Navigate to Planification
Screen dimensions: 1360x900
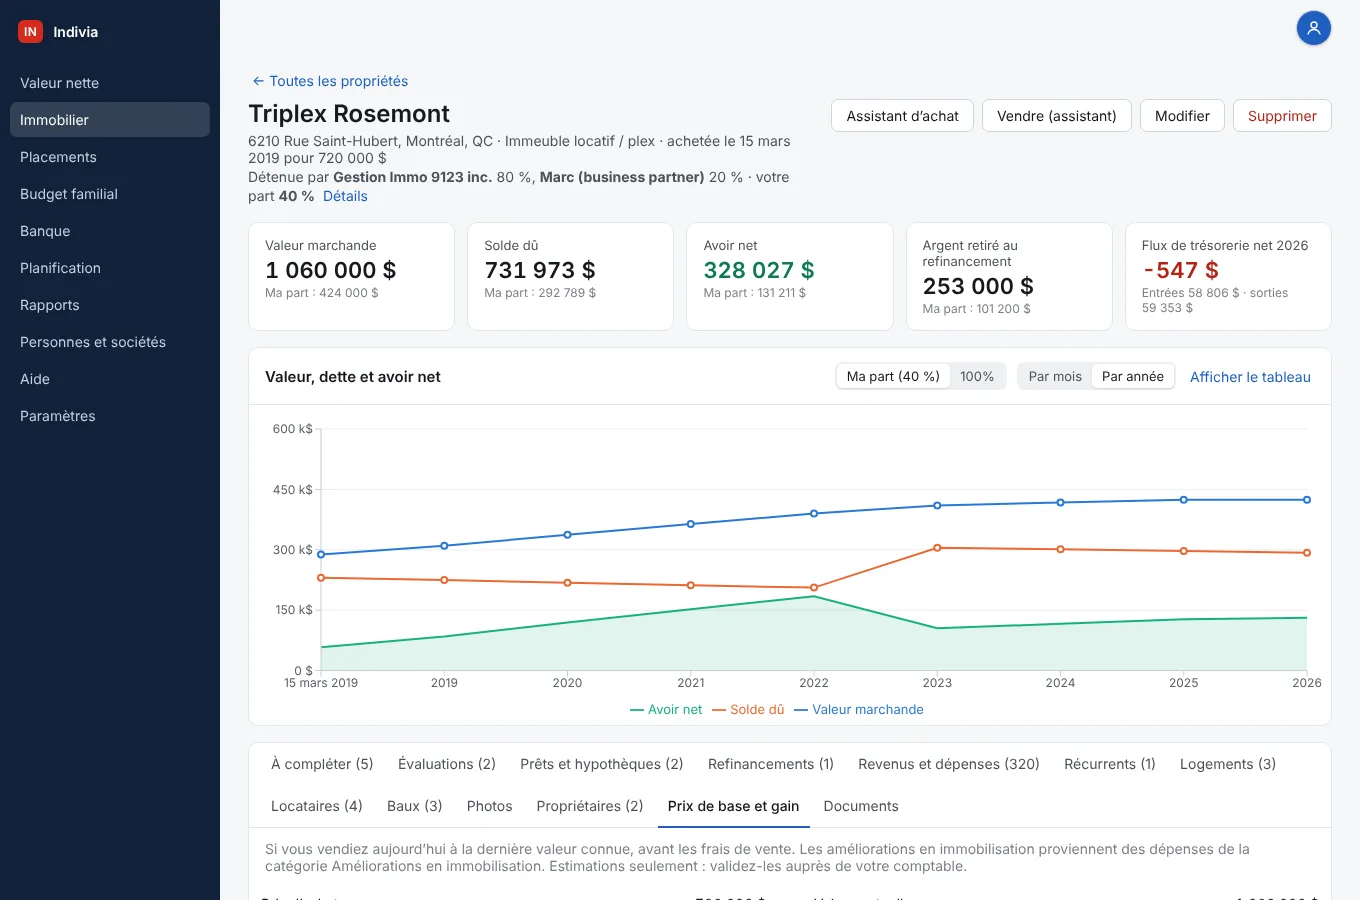[x=110, y=268]
